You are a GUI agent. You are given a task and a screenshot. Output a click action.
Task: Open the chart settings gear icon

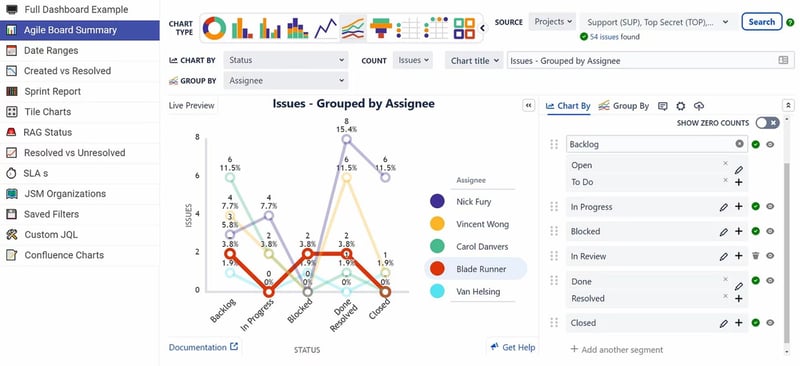(x=681, y=106)
